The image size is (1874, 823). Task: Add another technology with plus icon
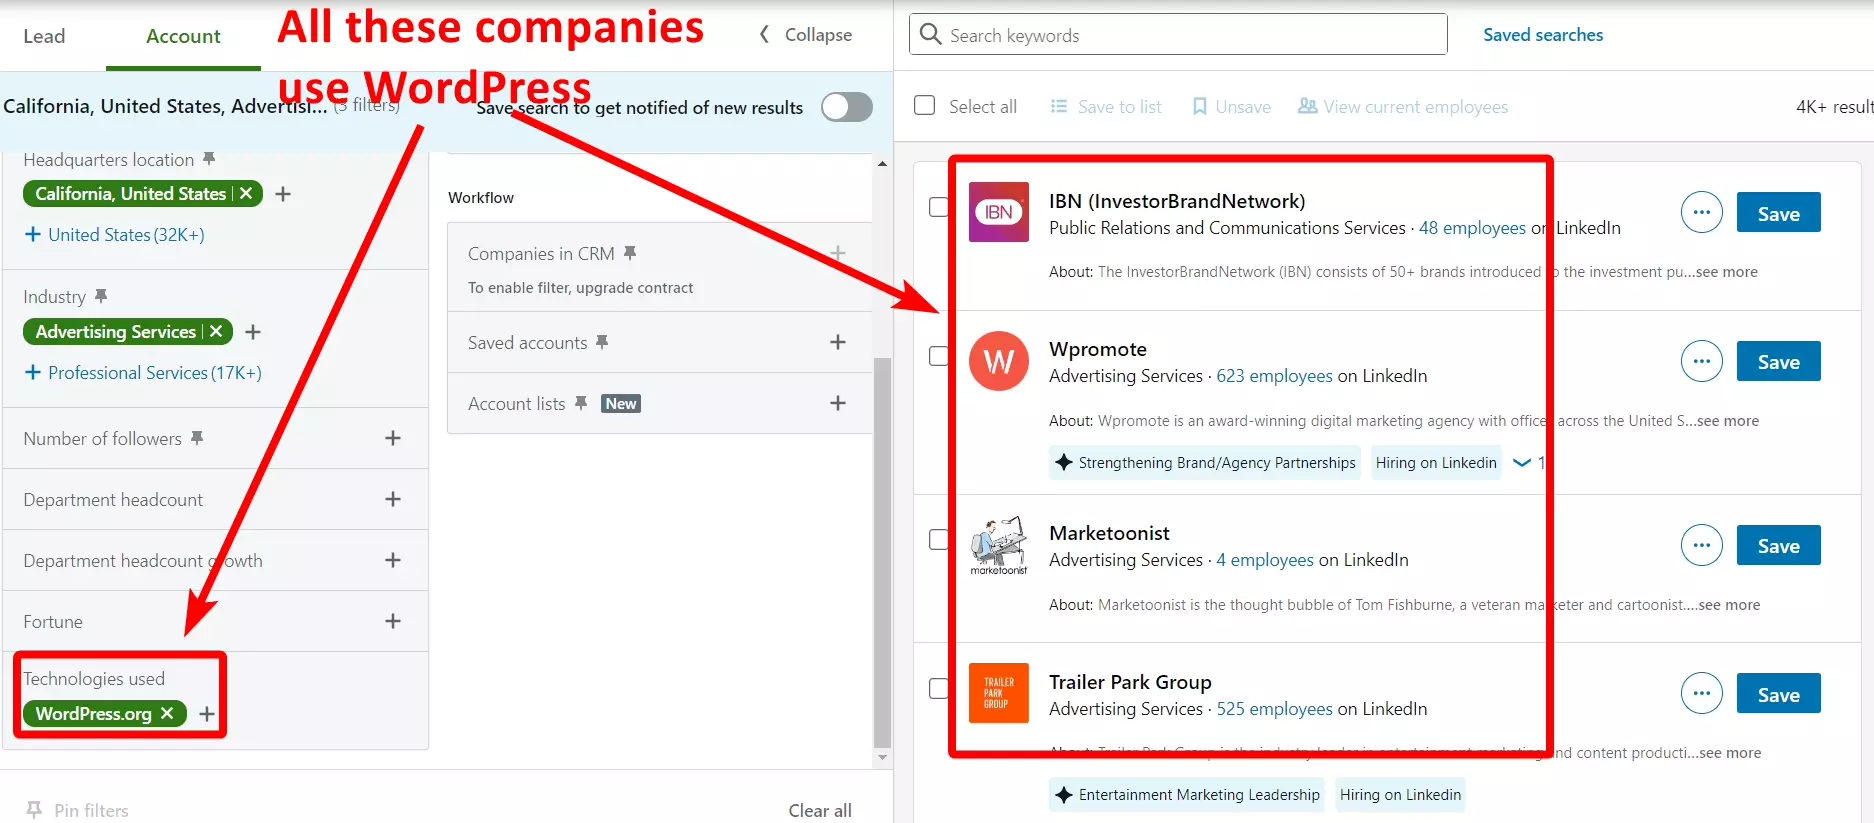coord(207,714)
